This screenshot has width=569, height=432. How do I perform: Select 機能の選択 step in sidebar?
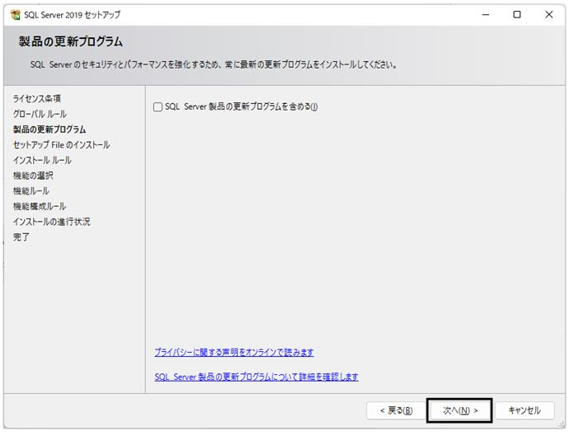tap(33, 176)
